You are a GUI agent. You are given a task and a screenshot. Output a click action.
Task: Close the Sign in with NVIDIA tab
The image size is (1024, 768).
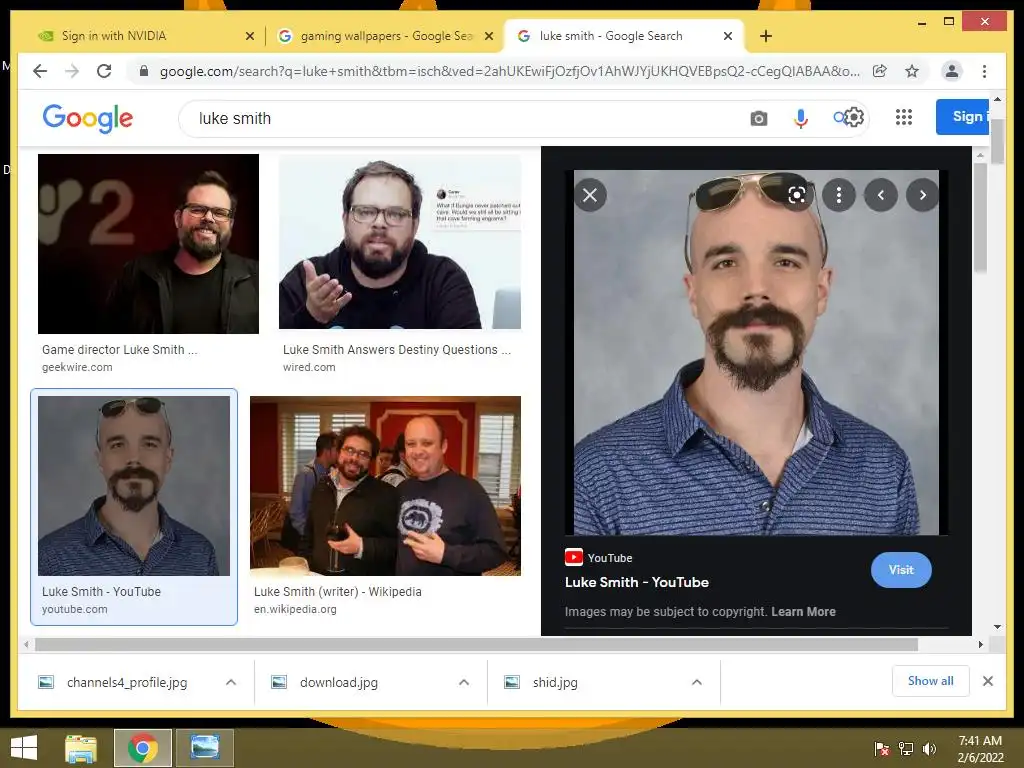[x=249, y=37]
